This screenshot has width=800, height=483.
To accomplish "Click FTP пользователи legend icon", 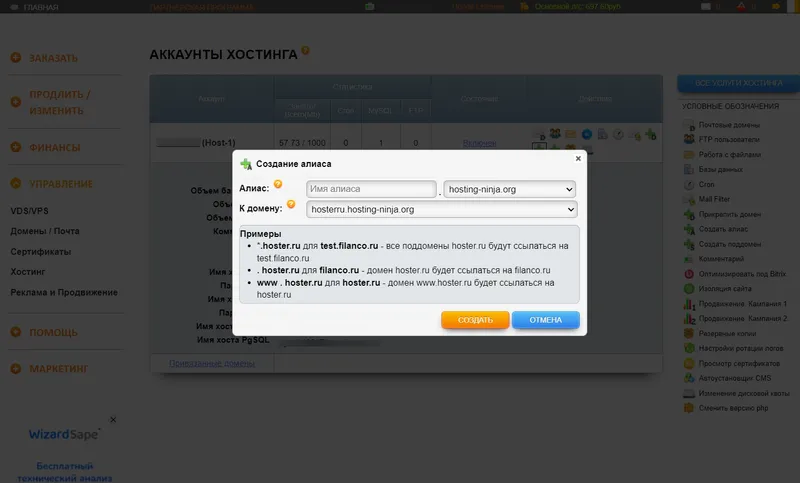I will pos(689,139).
